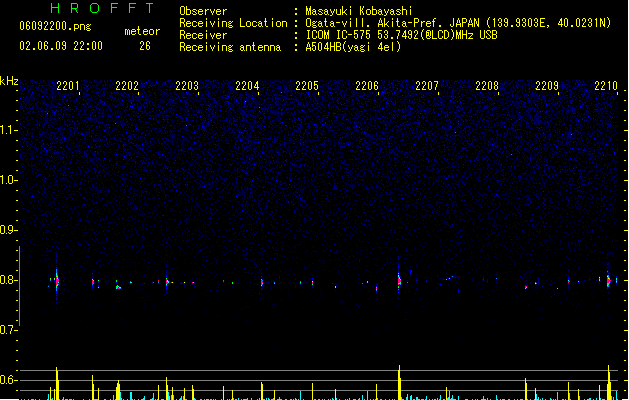
Task: Click the strong meteor echo near 2207
Action: coord(399,279)
